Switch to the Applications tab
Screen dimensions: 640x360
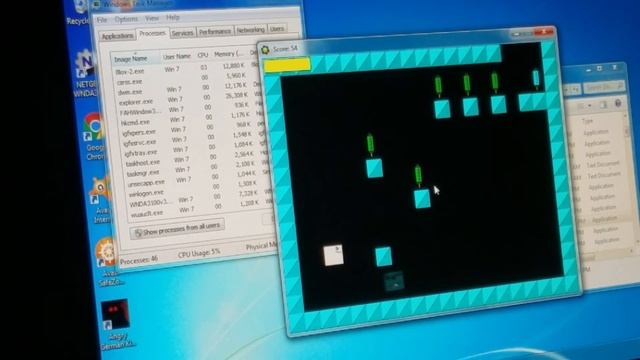[x=117, y=36]
